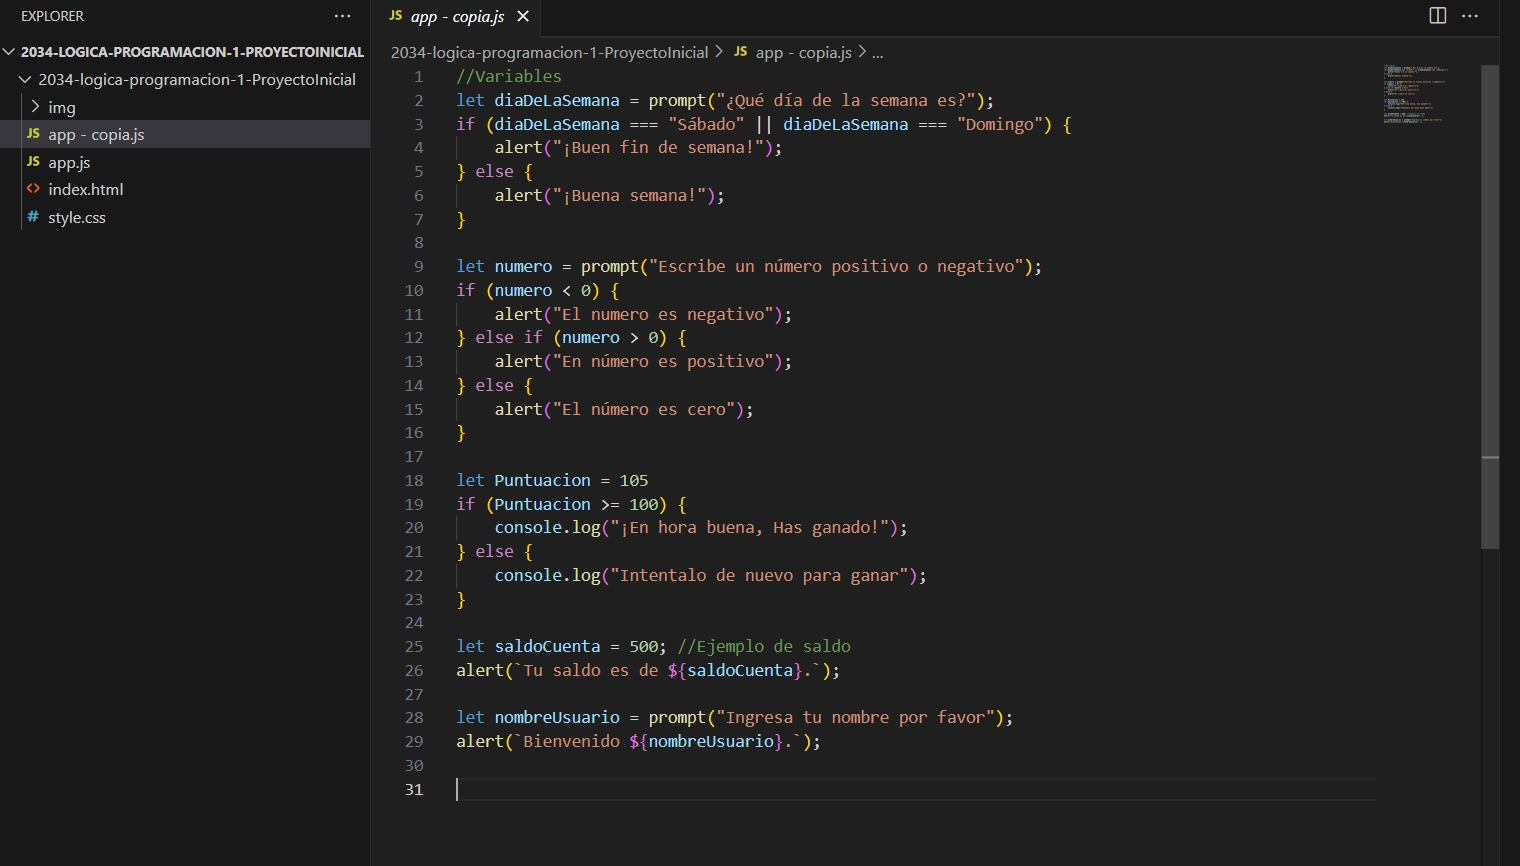The image size is (1520, 866).
Task: Click the saldoCuenta declaration on line 25
Action: pos(547,646)
